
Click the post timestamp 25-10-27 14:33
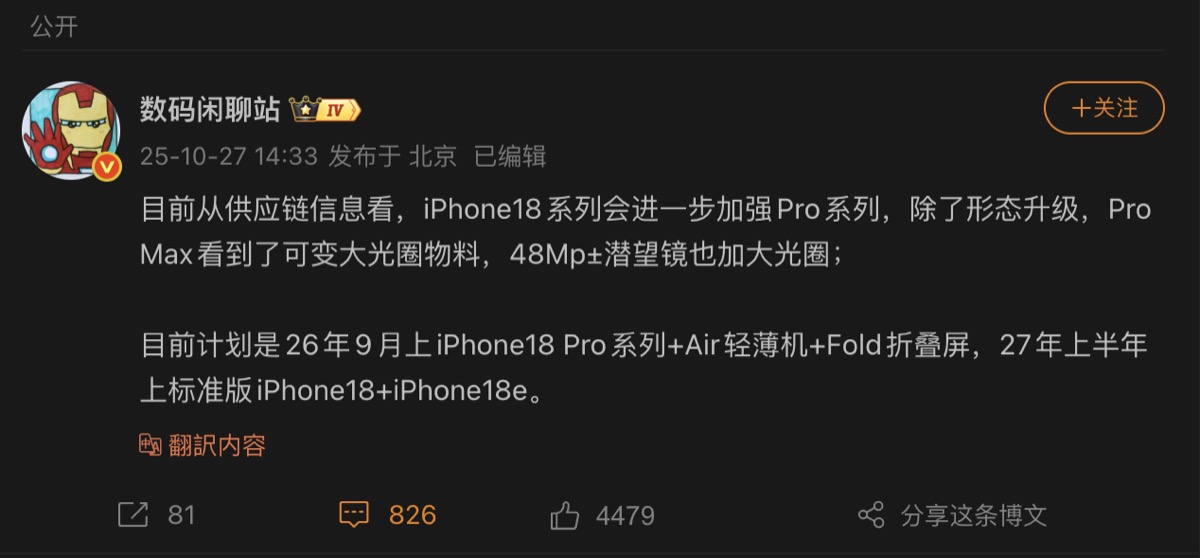click(x=228, y=156)
